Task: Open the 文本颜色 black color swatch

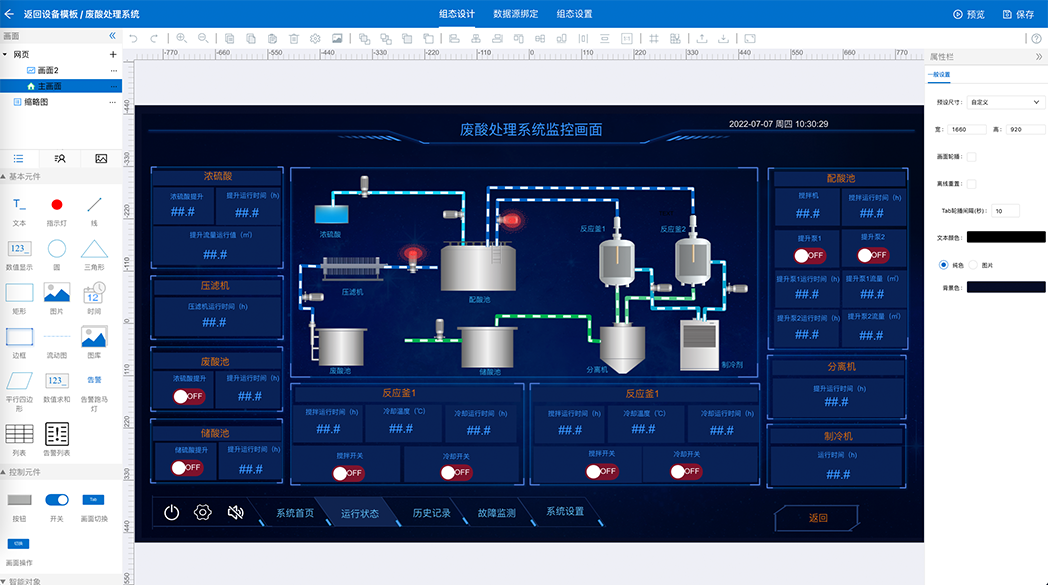Action: (x=1006, y=237)
